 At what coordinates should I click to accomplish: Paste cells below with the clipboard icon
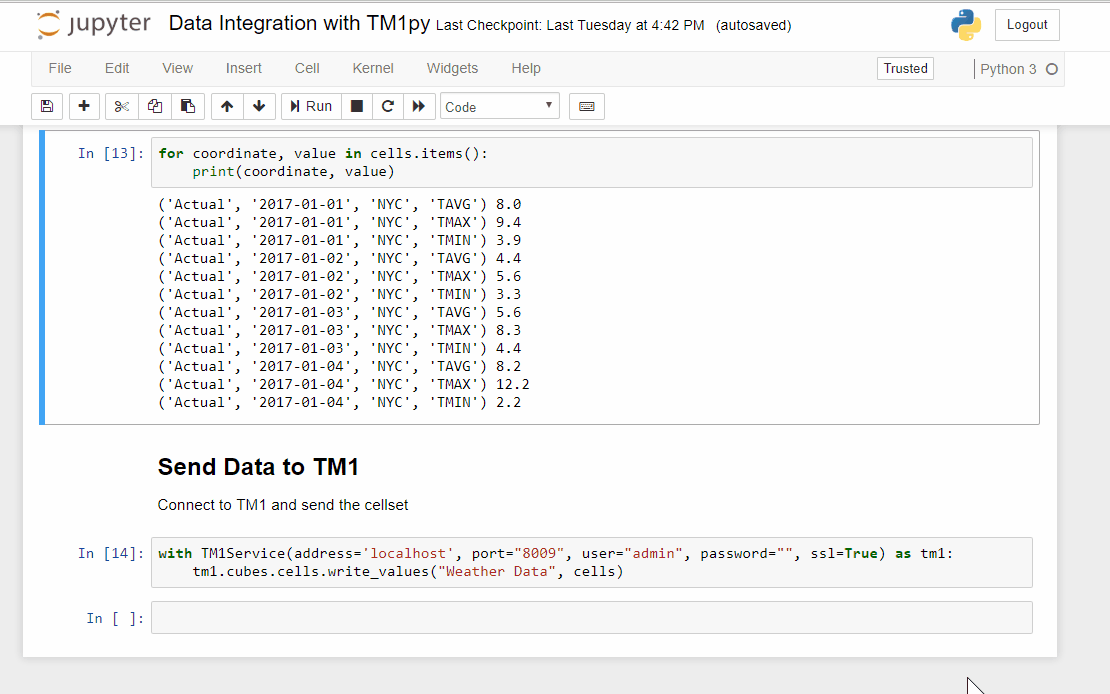click(187, 106)
